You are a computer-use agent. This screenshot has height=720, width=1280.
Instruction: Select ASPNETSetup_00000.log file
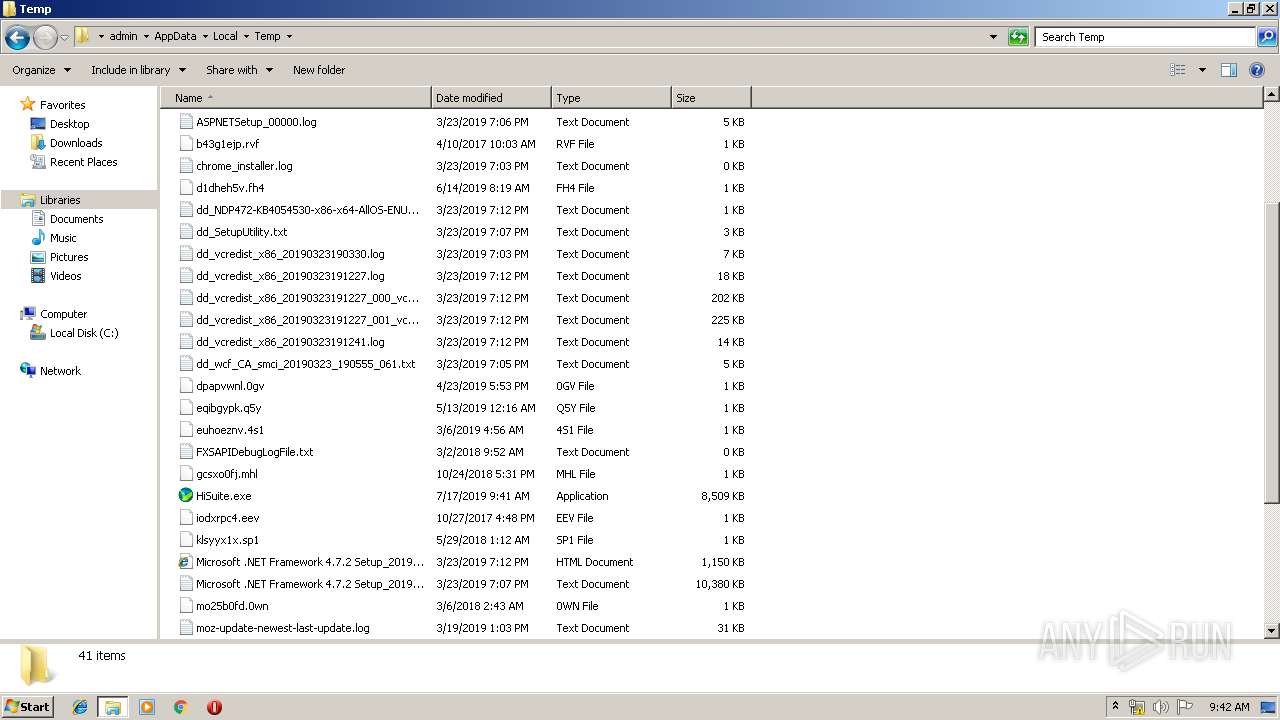[256, 122]
